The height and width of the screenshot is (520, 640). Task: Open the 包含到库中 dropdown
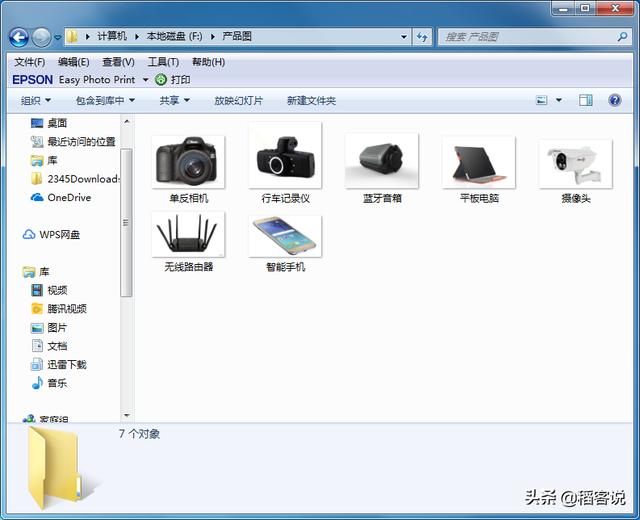[105, 100]
